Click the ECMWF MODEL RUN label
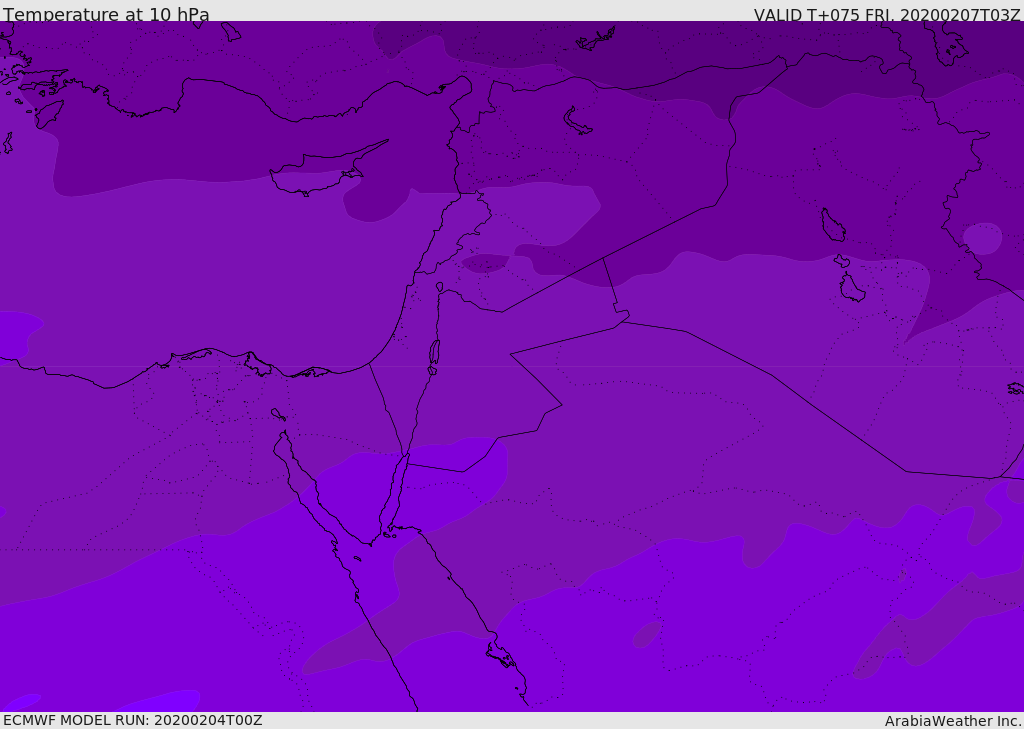 click(133, 720)
